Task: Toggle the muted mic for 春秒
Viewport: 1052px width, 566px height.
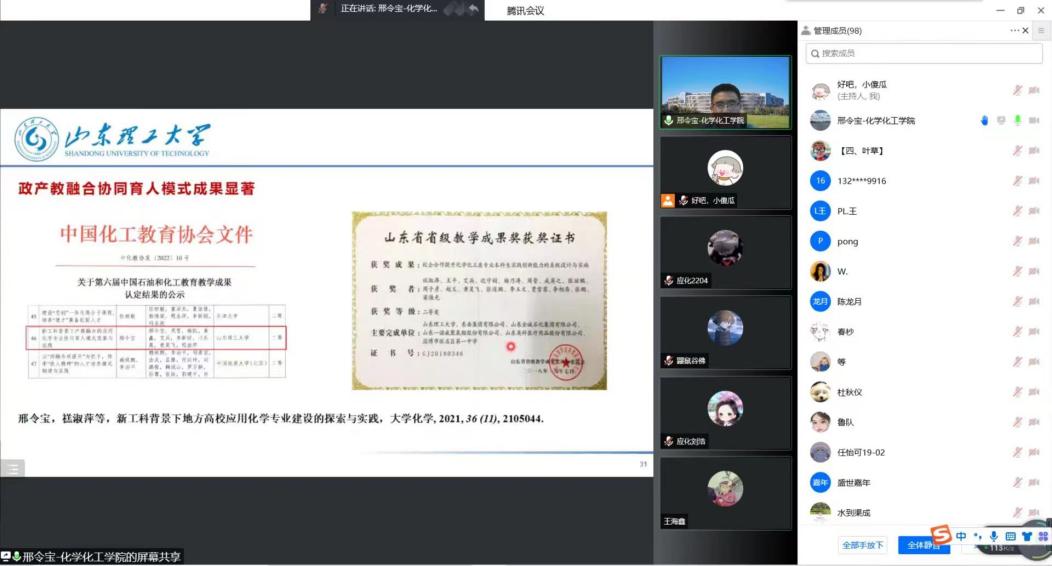Action: tap(1017, 332)
